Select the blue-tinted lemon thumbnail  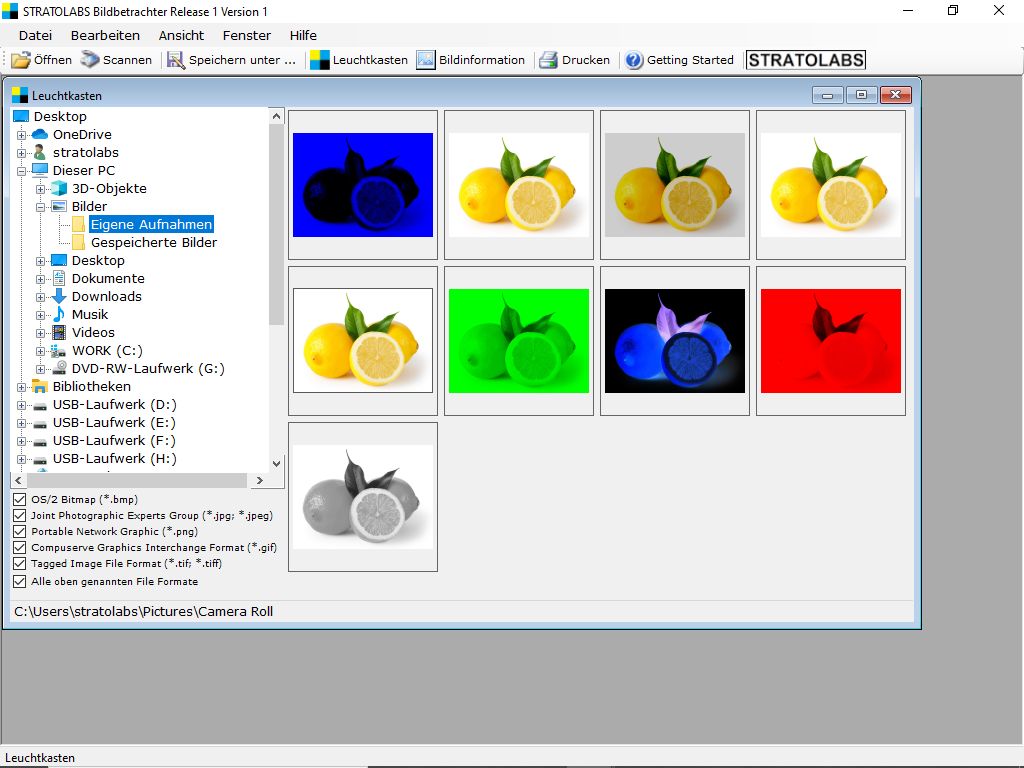pyautogui.click(x=363, y=185)
